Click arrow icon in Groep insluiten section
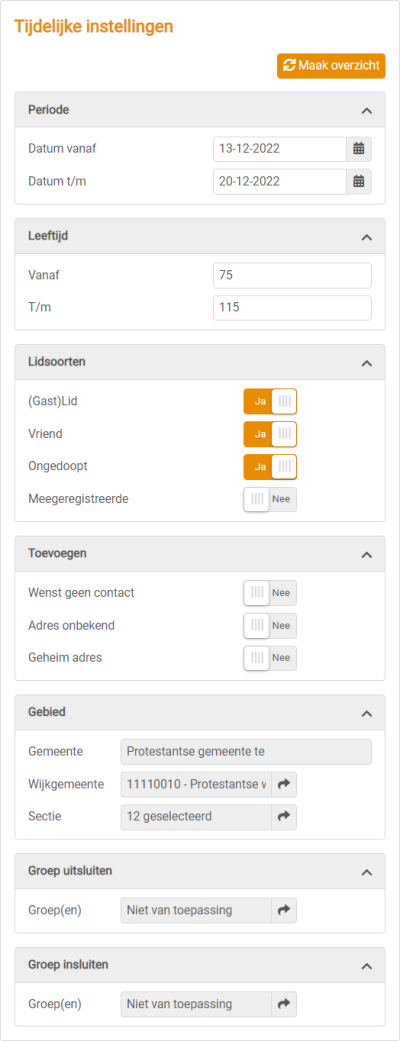Screen dimensions: 400x1041 pyautogui.click(x=284, y=1004)
